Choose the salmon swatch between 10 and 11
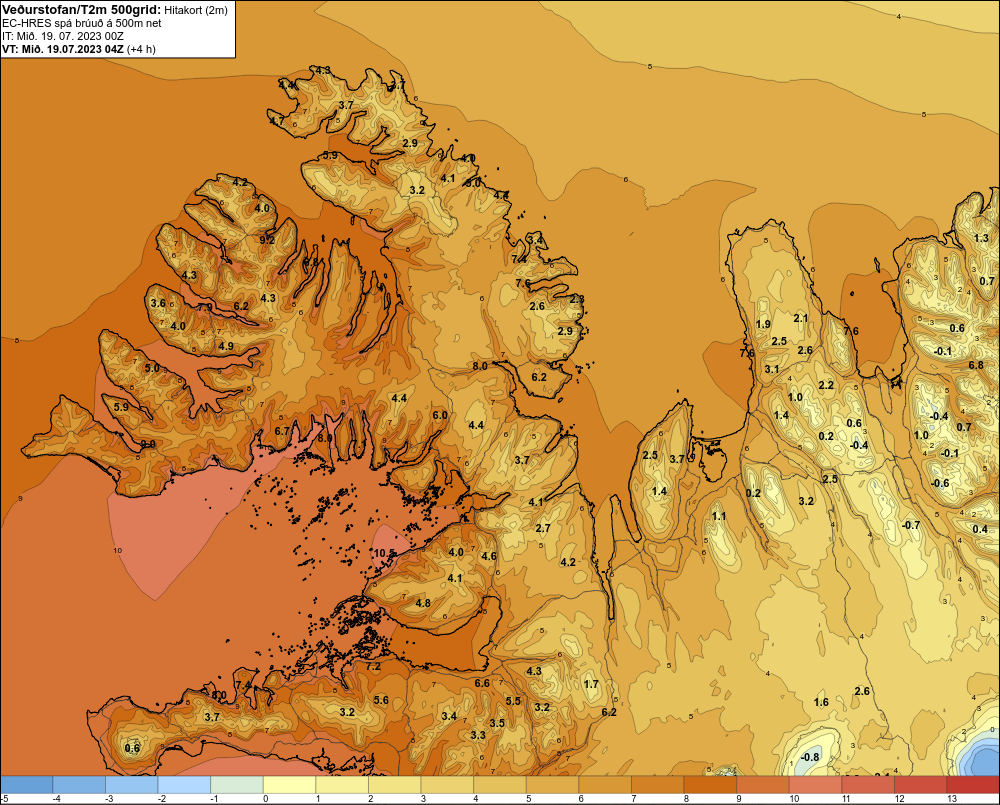This screenshot has width=1000, height=805. 815,785
